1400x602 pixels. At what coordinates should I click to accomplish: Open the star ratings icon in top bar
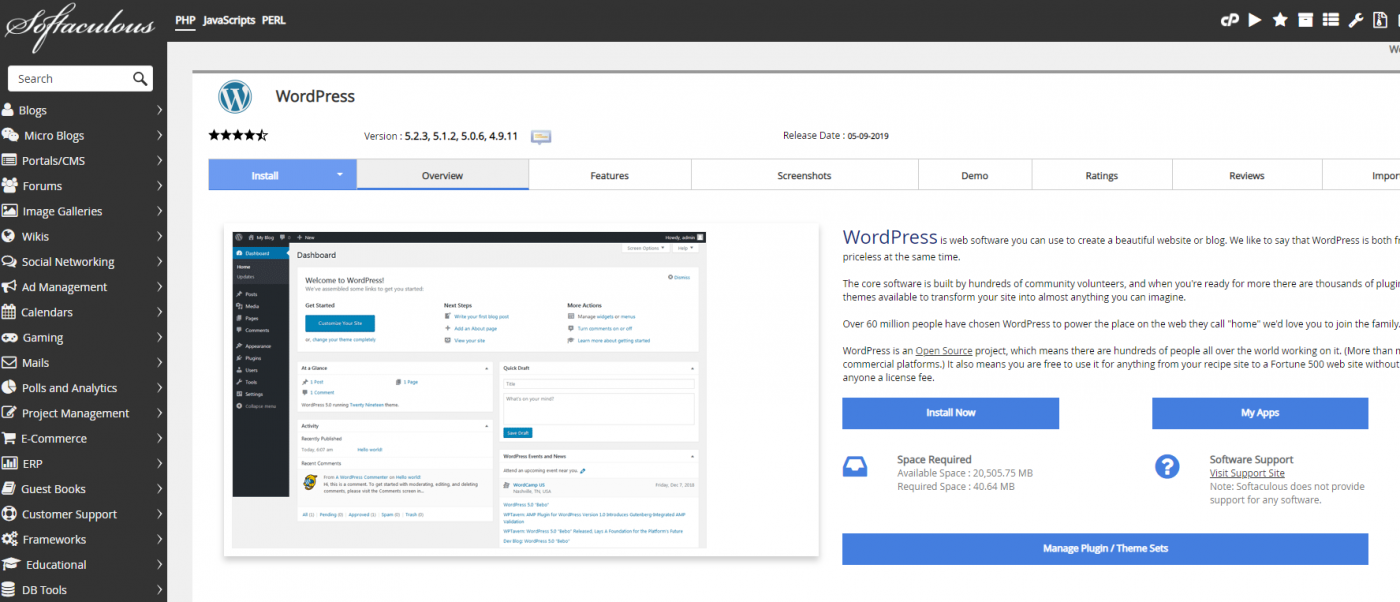1280,20
